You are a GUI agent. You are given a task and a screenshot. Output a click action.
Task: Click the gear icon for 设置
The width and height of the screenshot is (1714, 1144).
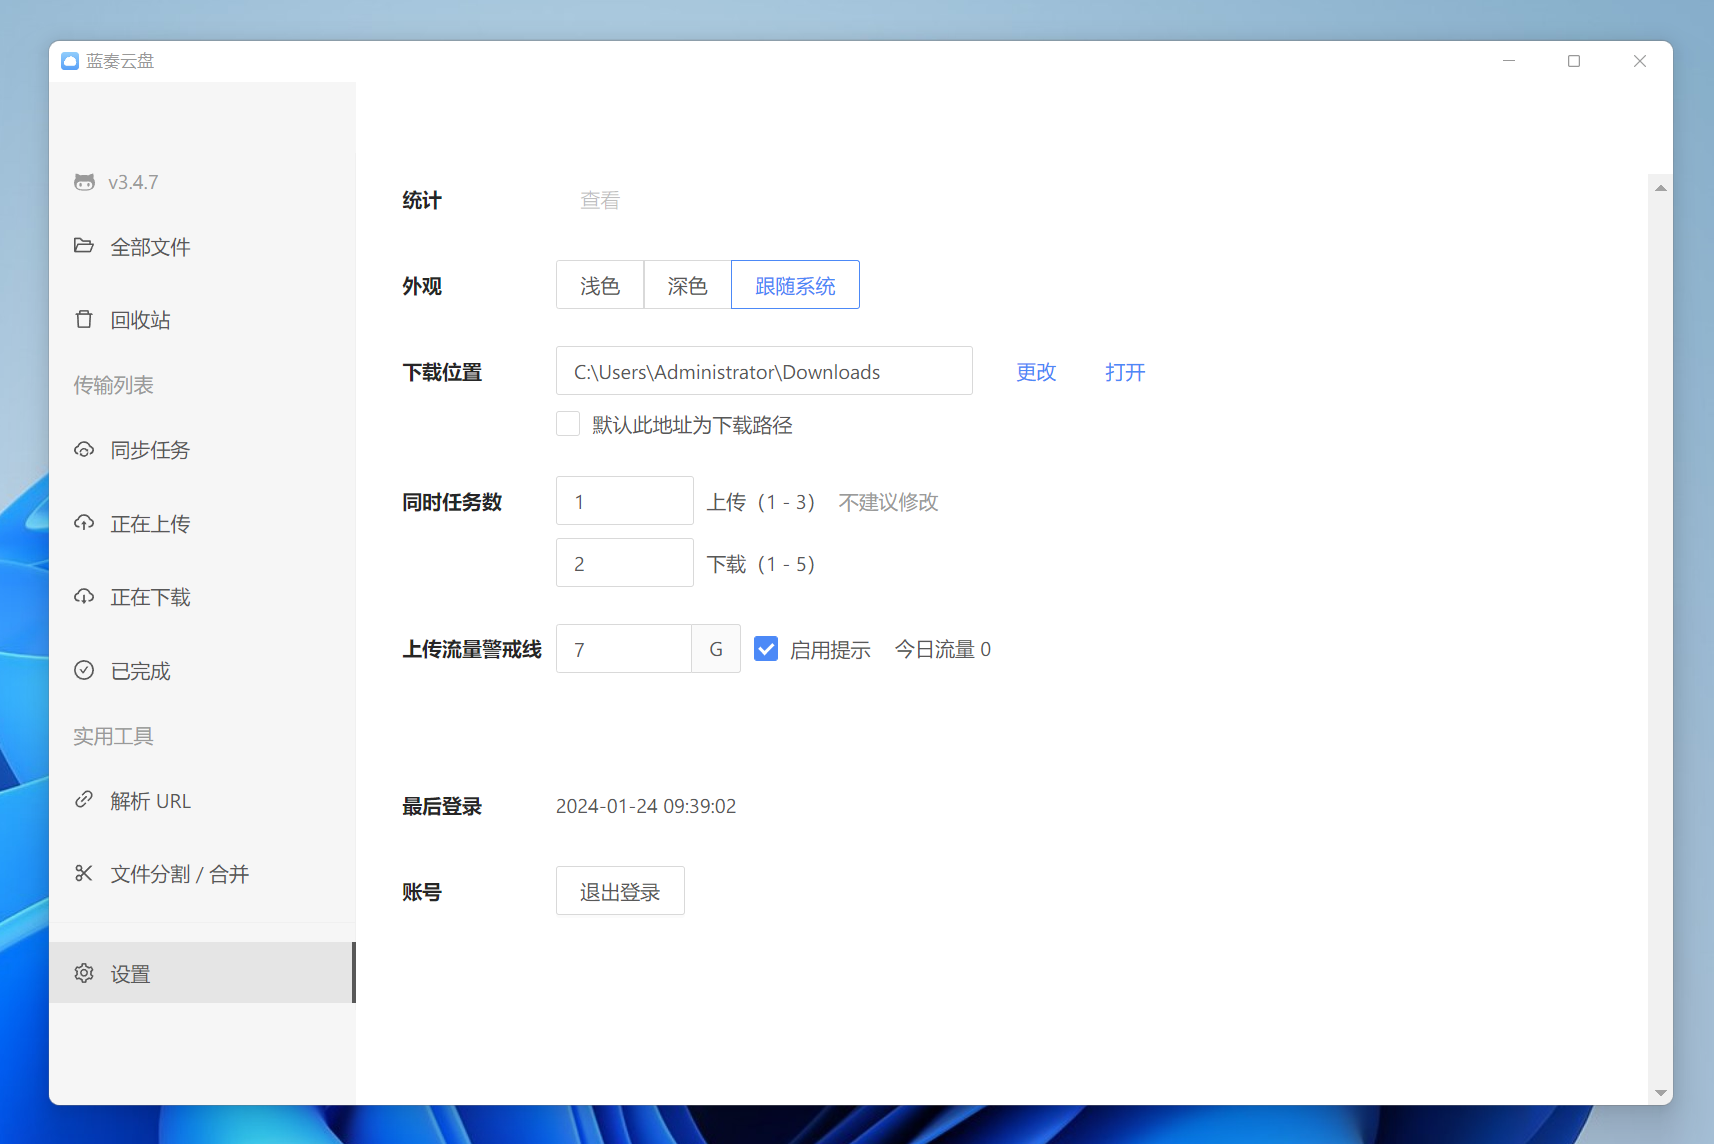pos(84,973)
